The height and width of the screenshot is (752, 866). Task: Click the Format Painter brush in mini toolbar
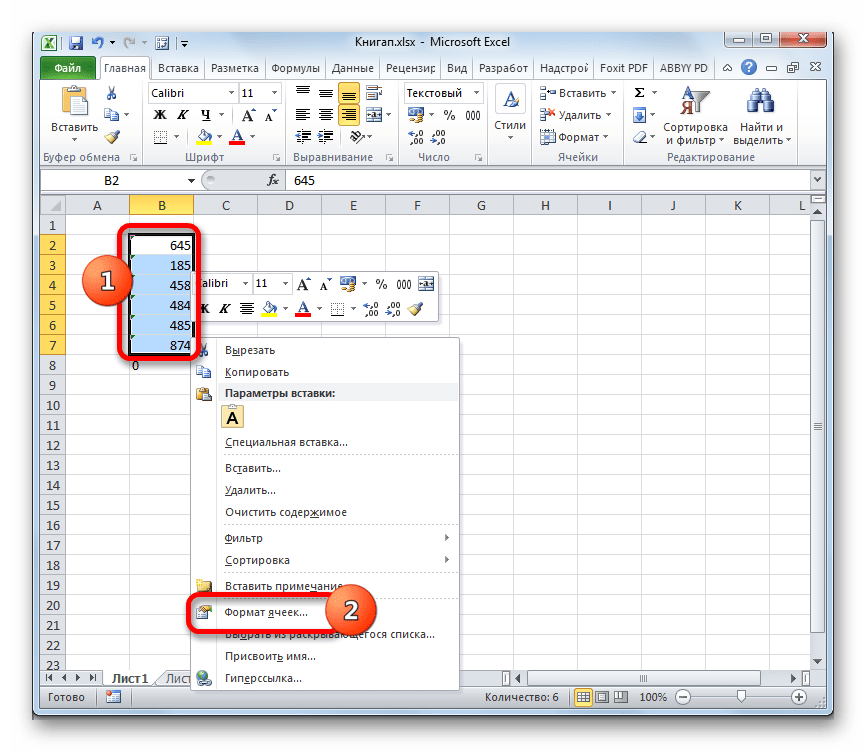[x=416, y=309]
